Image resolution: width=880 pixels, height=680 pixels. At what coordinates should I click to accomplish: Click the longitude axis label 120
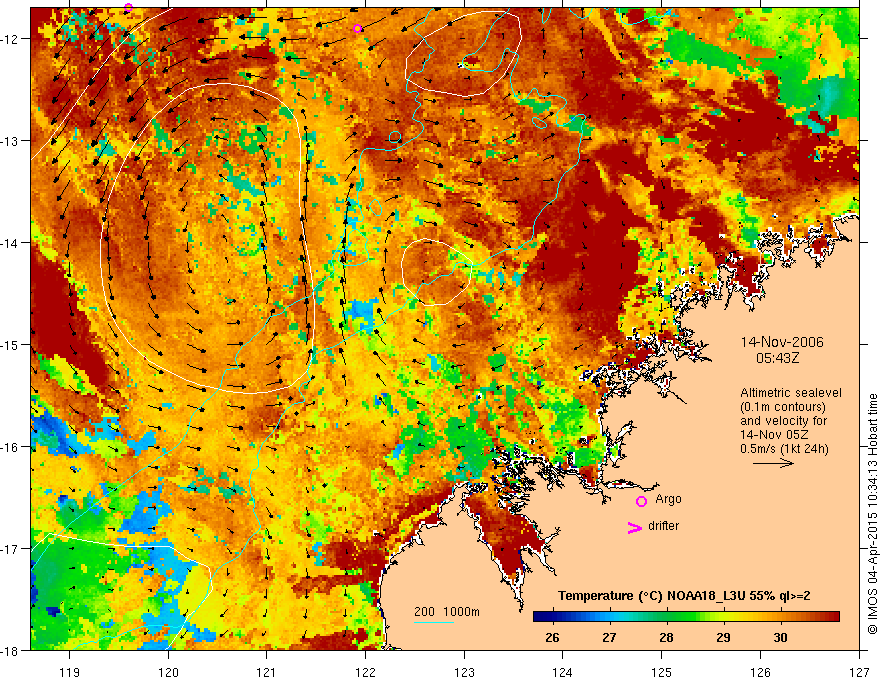[168, 672]
